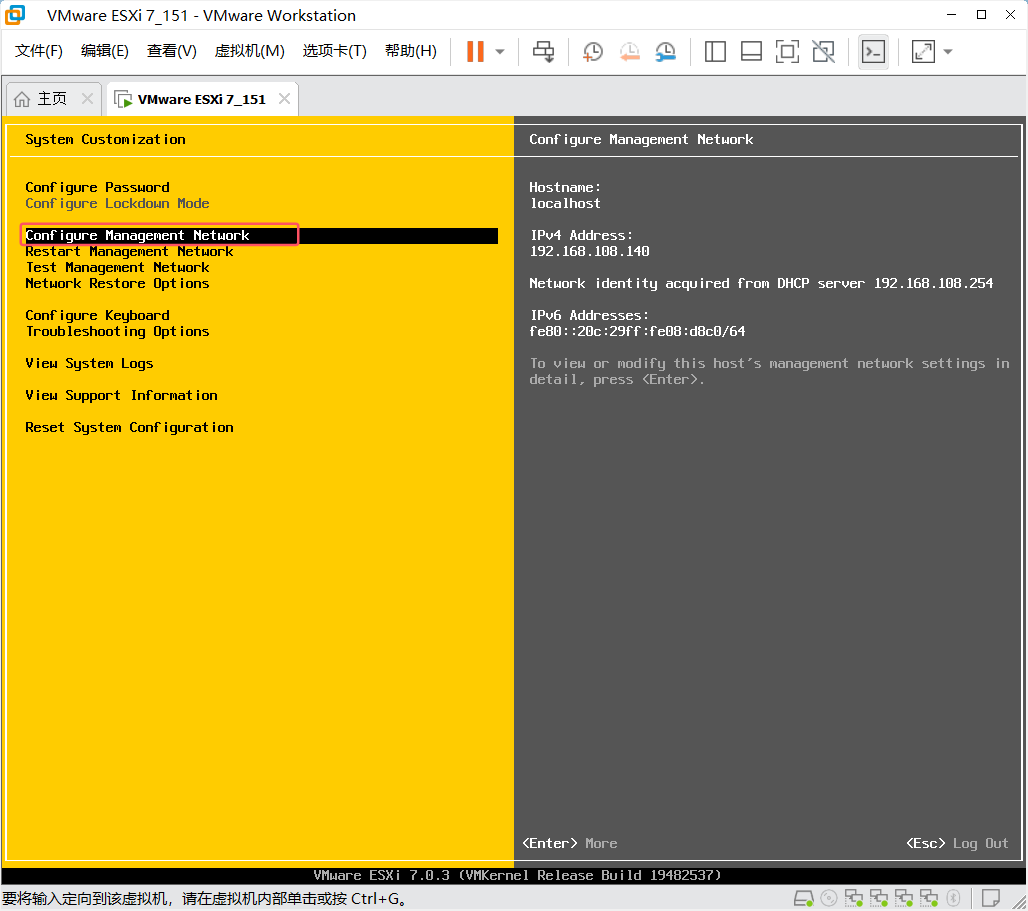Viewport: 1028px width, 911px height.
Task: Click View System Logs entry
Action: (89, 364)
